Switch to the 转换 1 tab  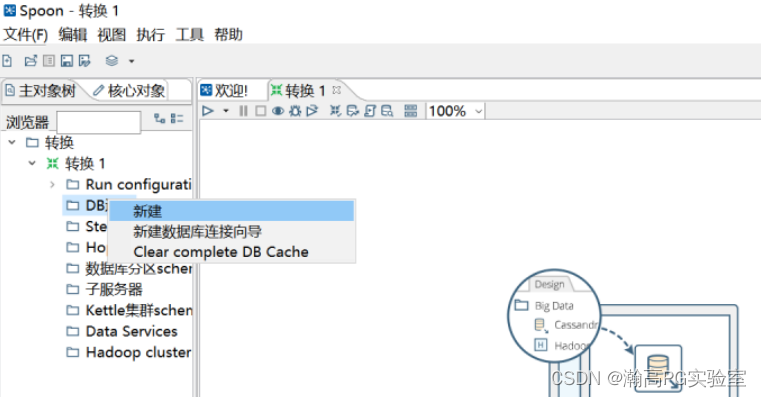[x=304, y=91]
